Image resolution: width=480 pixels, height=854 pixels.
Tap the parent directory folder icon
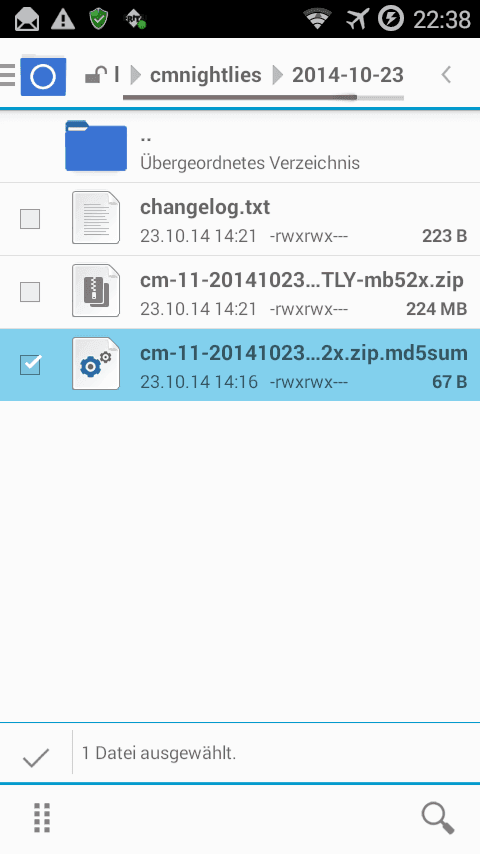[96, 146]
